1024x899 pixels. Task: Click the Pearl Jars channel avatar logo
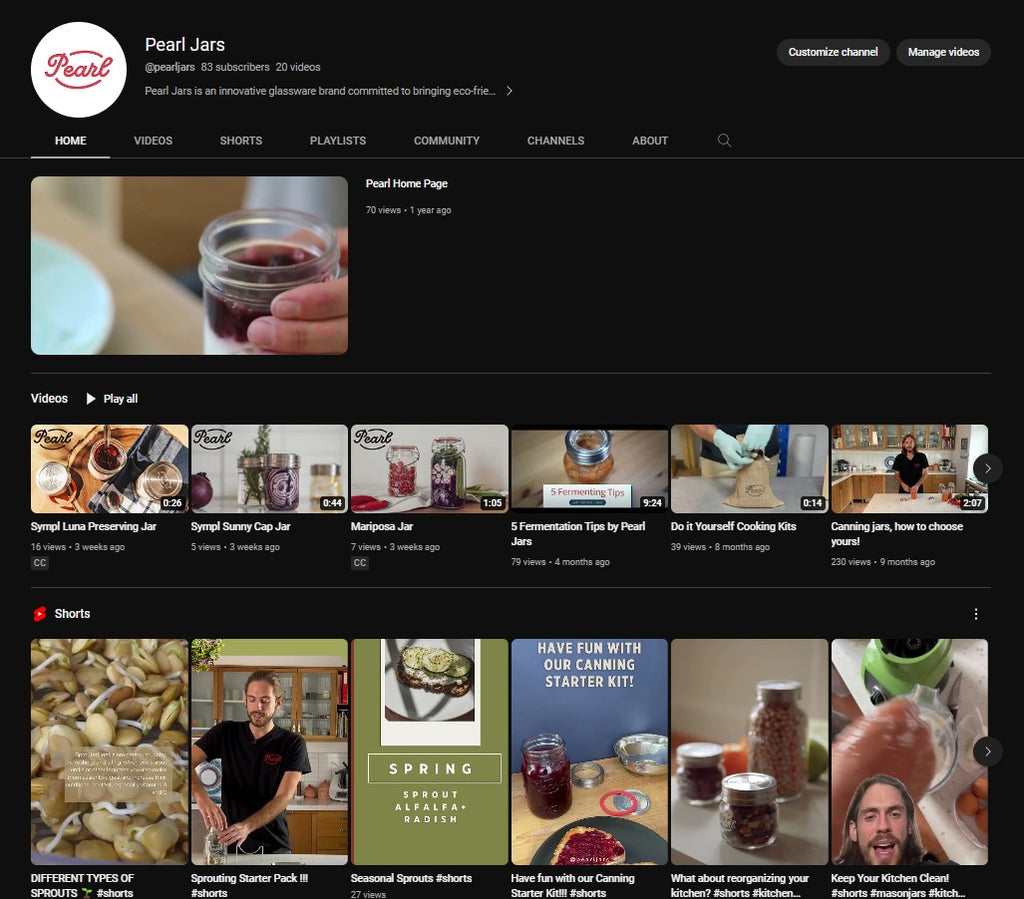click(x=78, y=70)
